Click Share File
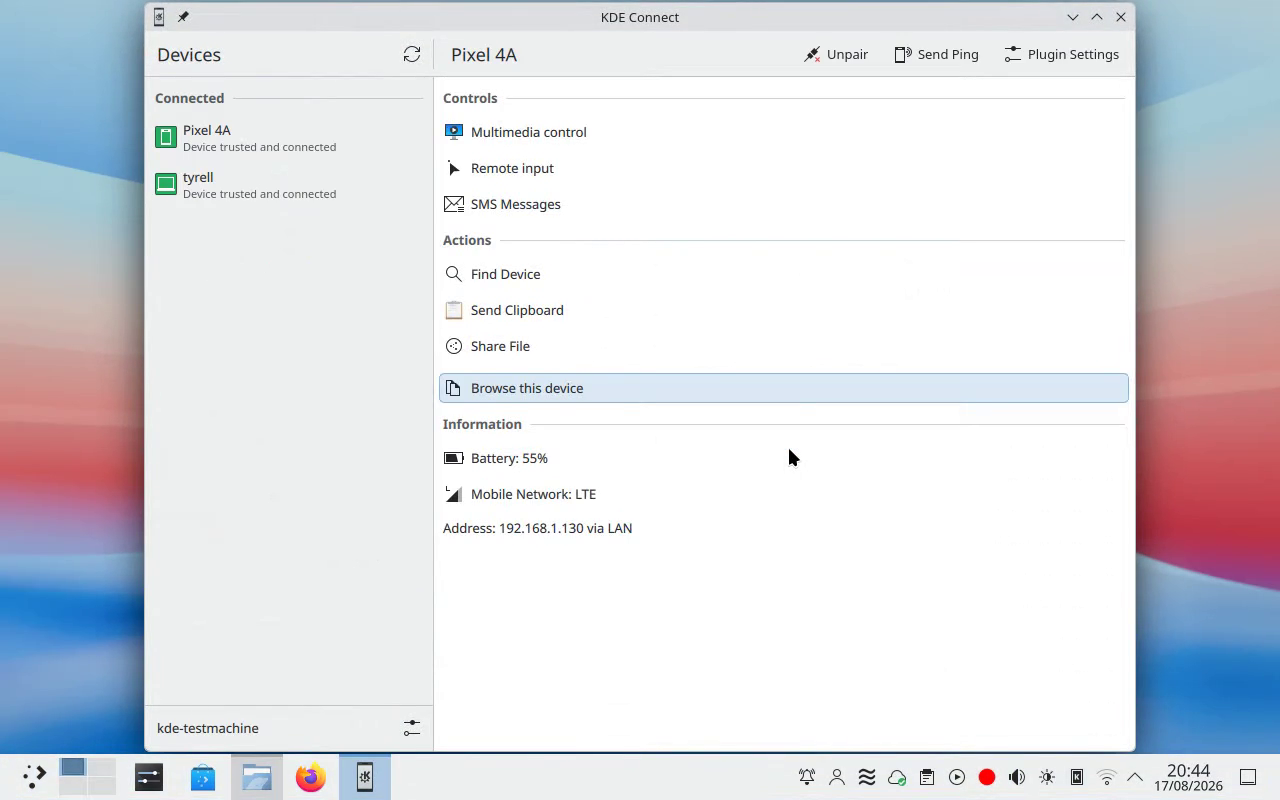 tap(784, 346)
